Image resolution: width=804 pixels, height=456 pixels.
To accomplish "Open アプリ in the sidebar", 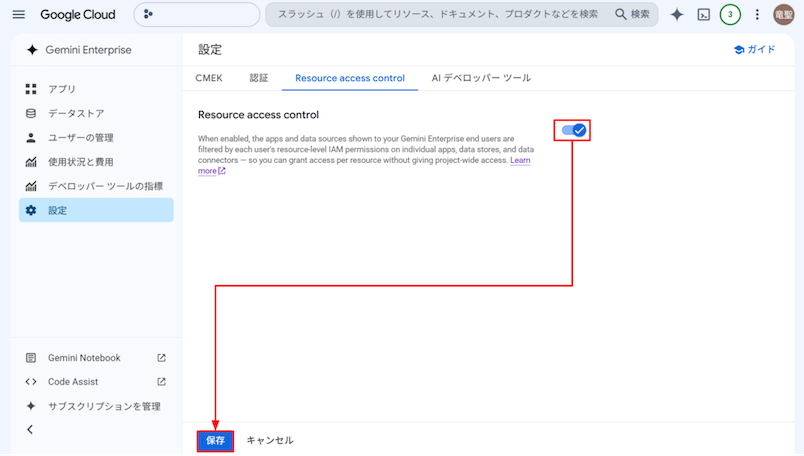I will pyautogui.click(x=96, y=89).
